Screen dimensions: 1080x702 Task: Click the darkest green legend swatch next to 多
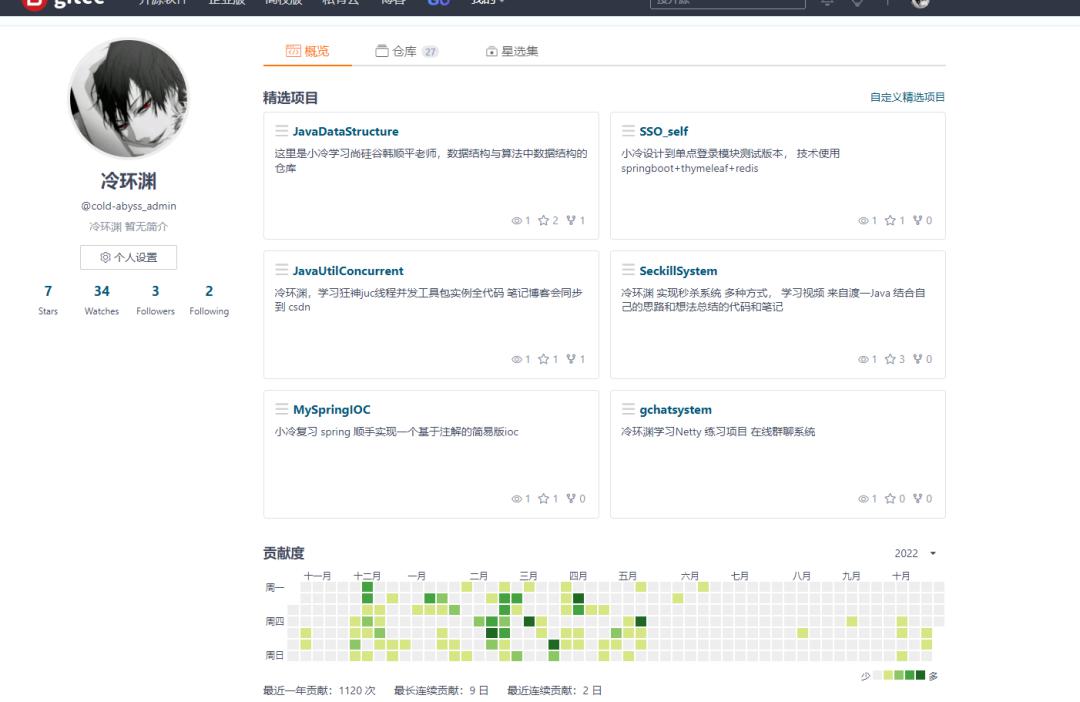click(920, 675)
